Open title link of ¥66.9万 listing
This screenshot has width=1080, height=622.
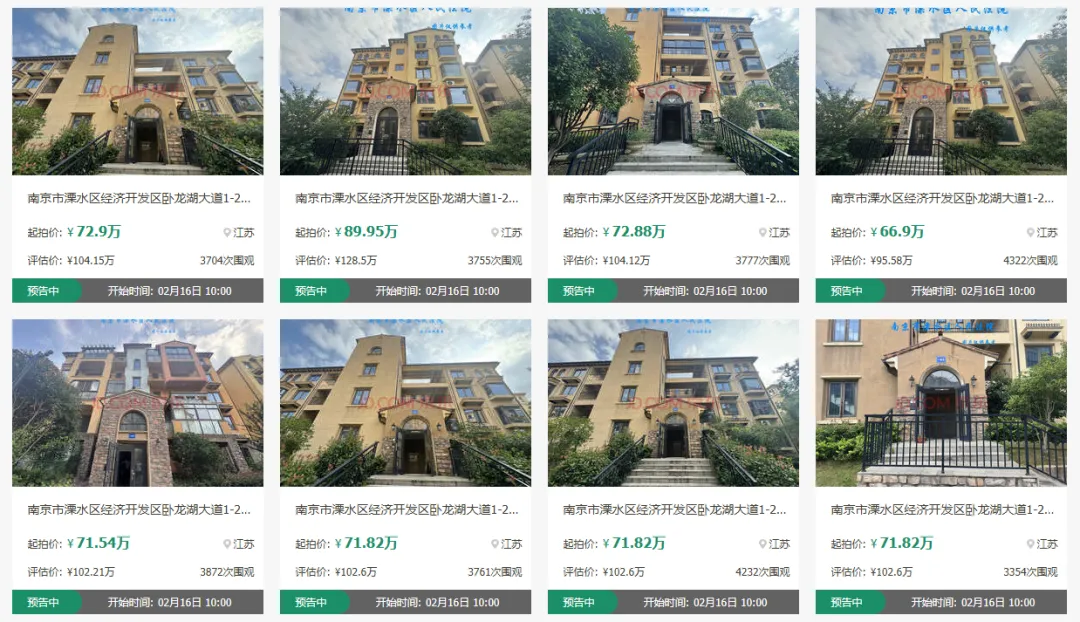[x=942, y=198]
